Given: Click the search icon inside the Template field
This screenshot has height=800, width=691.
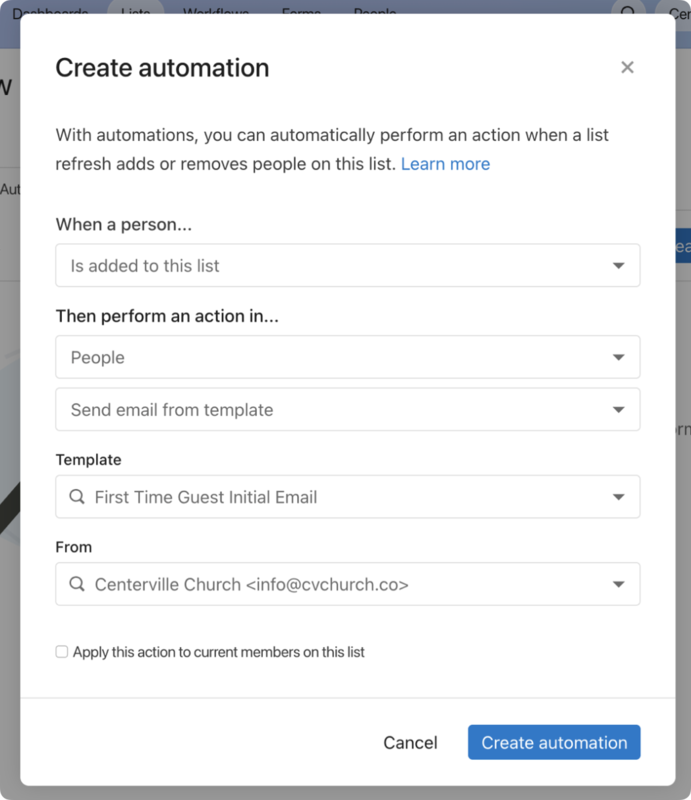Looking at the screenshot, I should [x=78, y=496].
